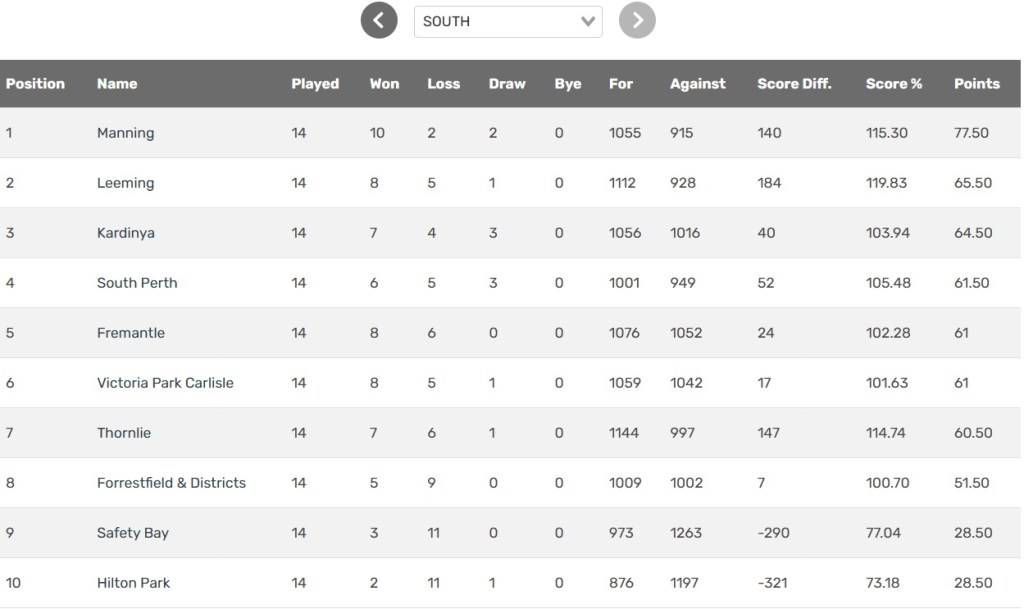Click the Won column header
The width and height of the screenshot is (1024, 609).
(384, 84)
